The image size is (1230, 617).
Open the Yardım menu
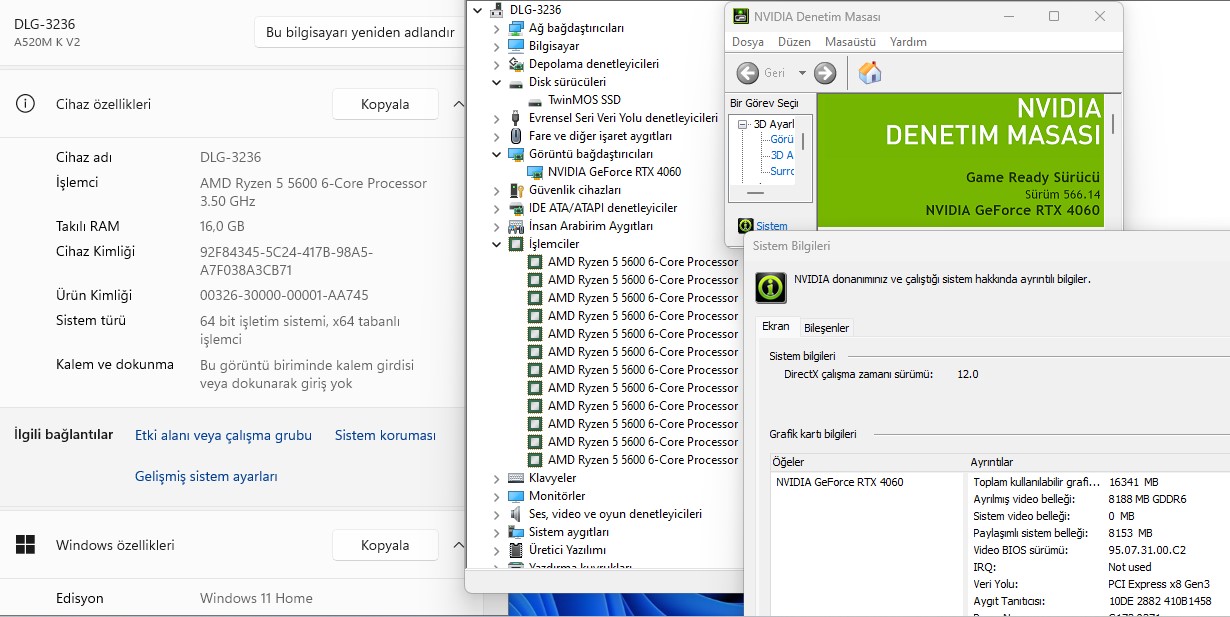[908, 42]
